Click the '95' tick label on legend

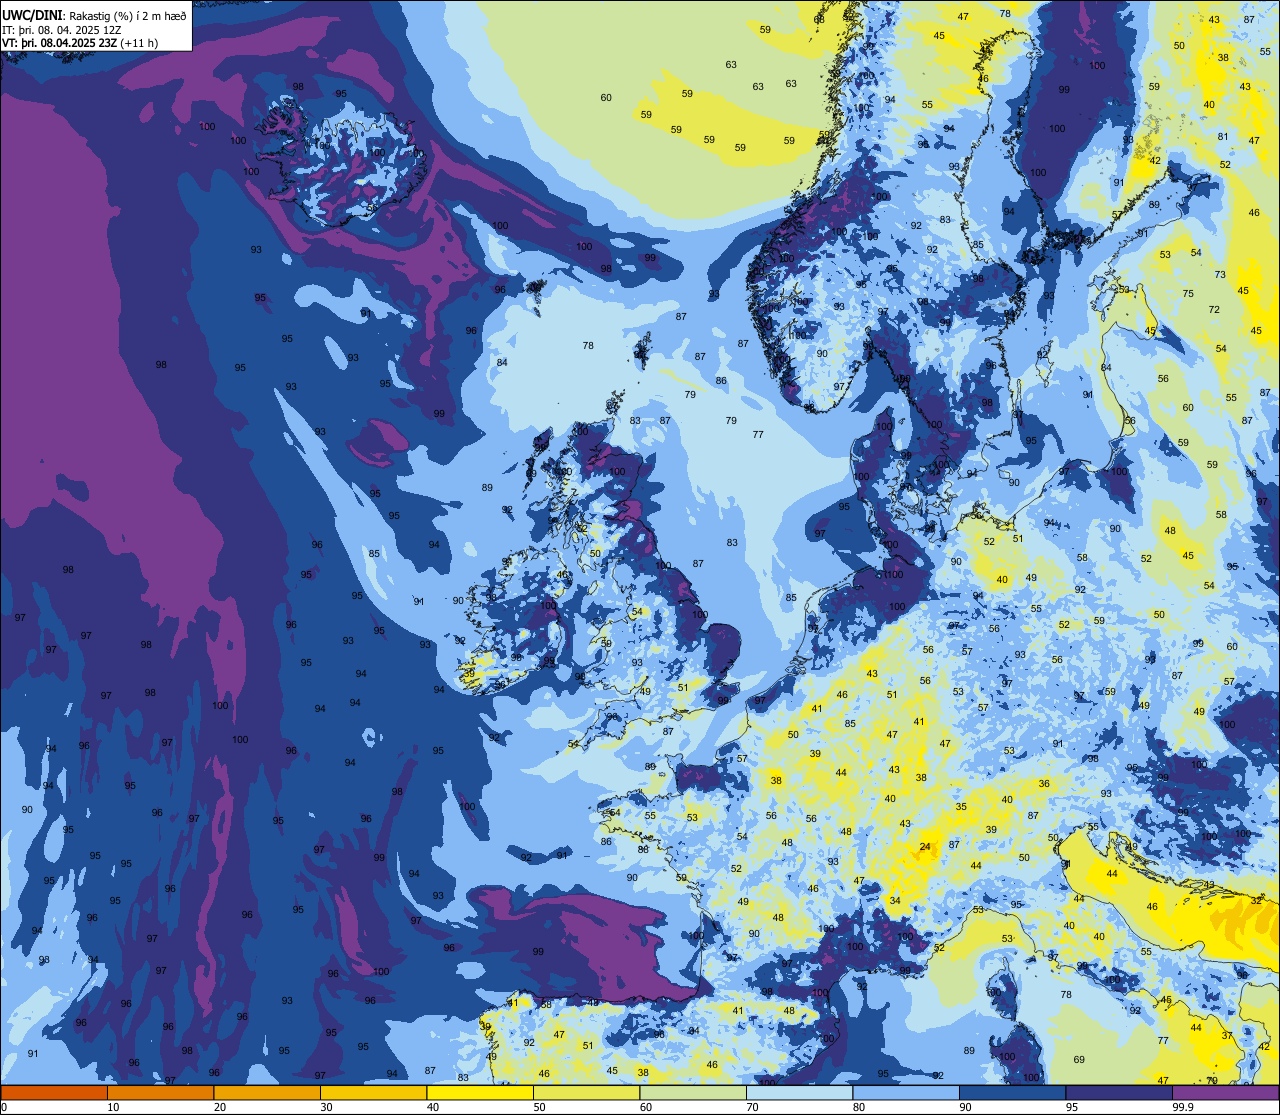pos(1072,1107)
